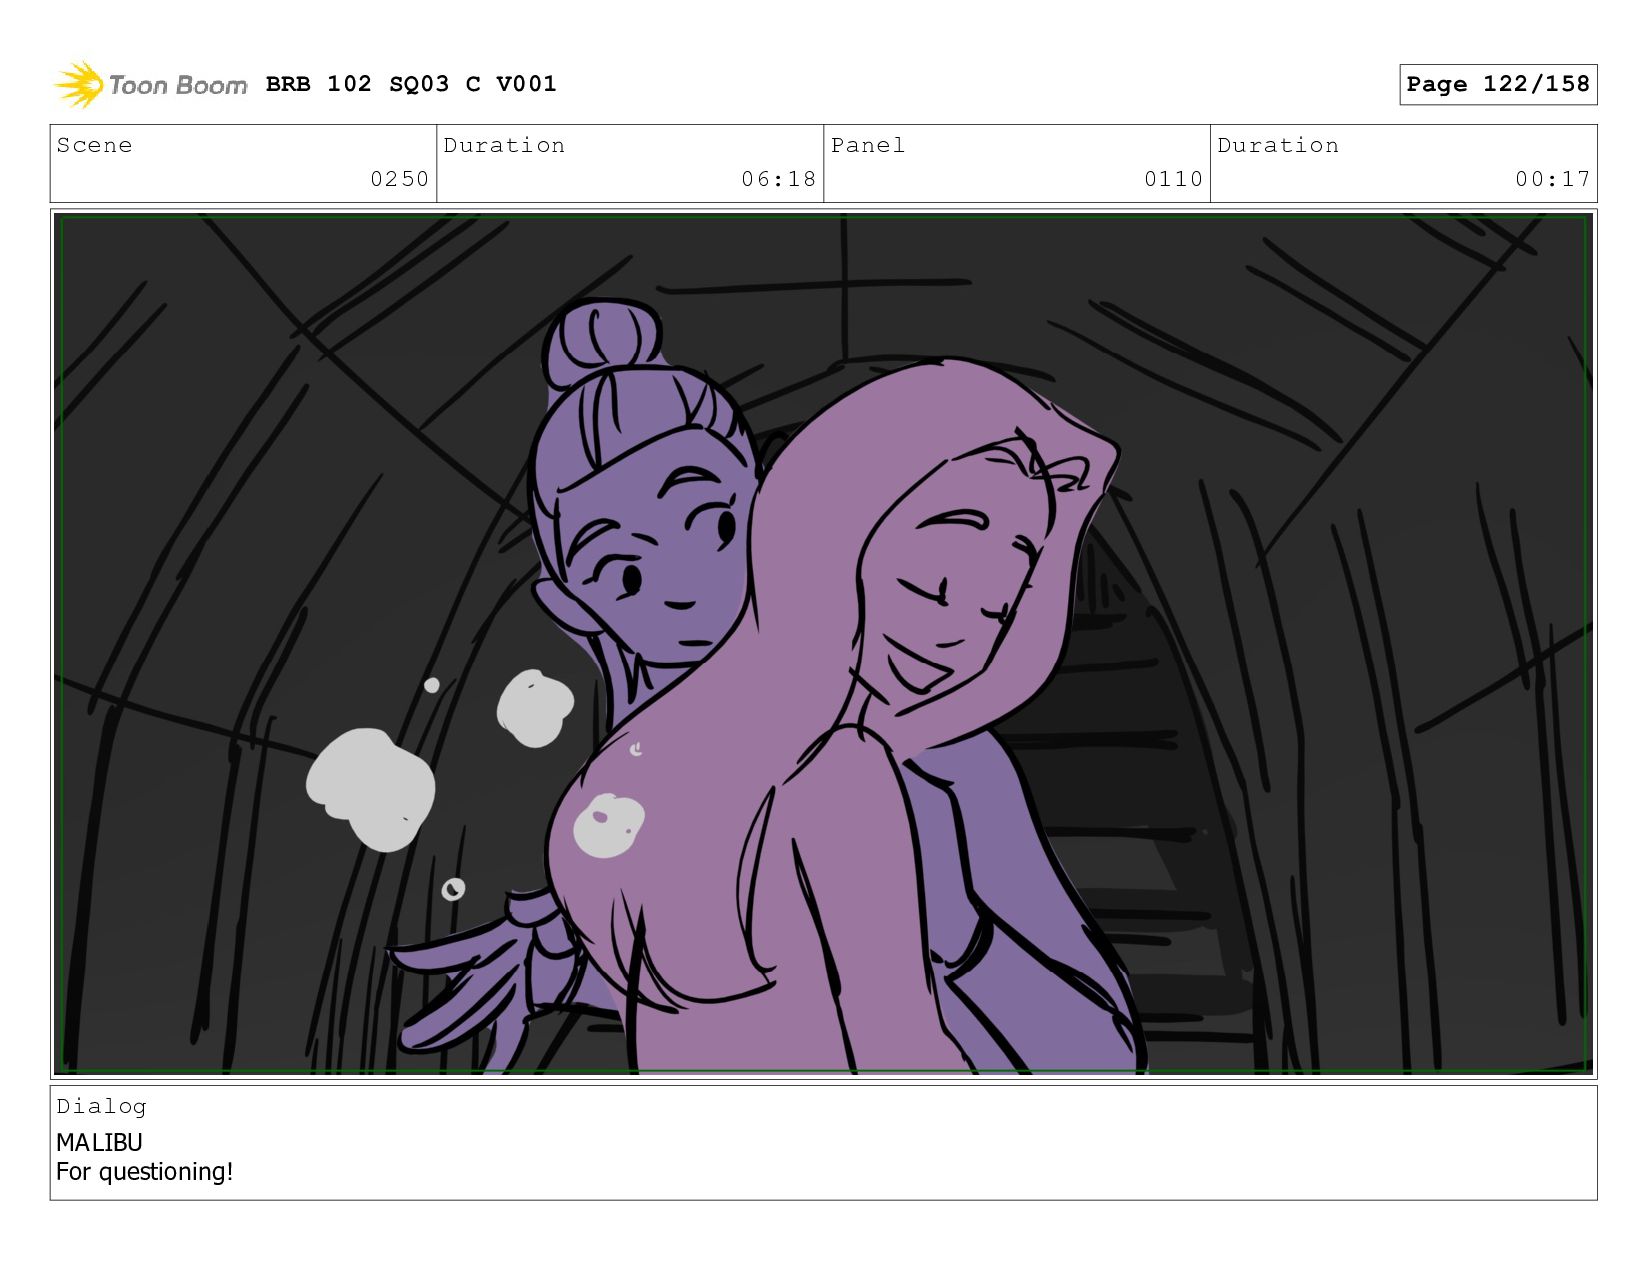Click the Panel label
Image resolution: width=1650 pixels, height=1275 pixels.
(868, 145)
